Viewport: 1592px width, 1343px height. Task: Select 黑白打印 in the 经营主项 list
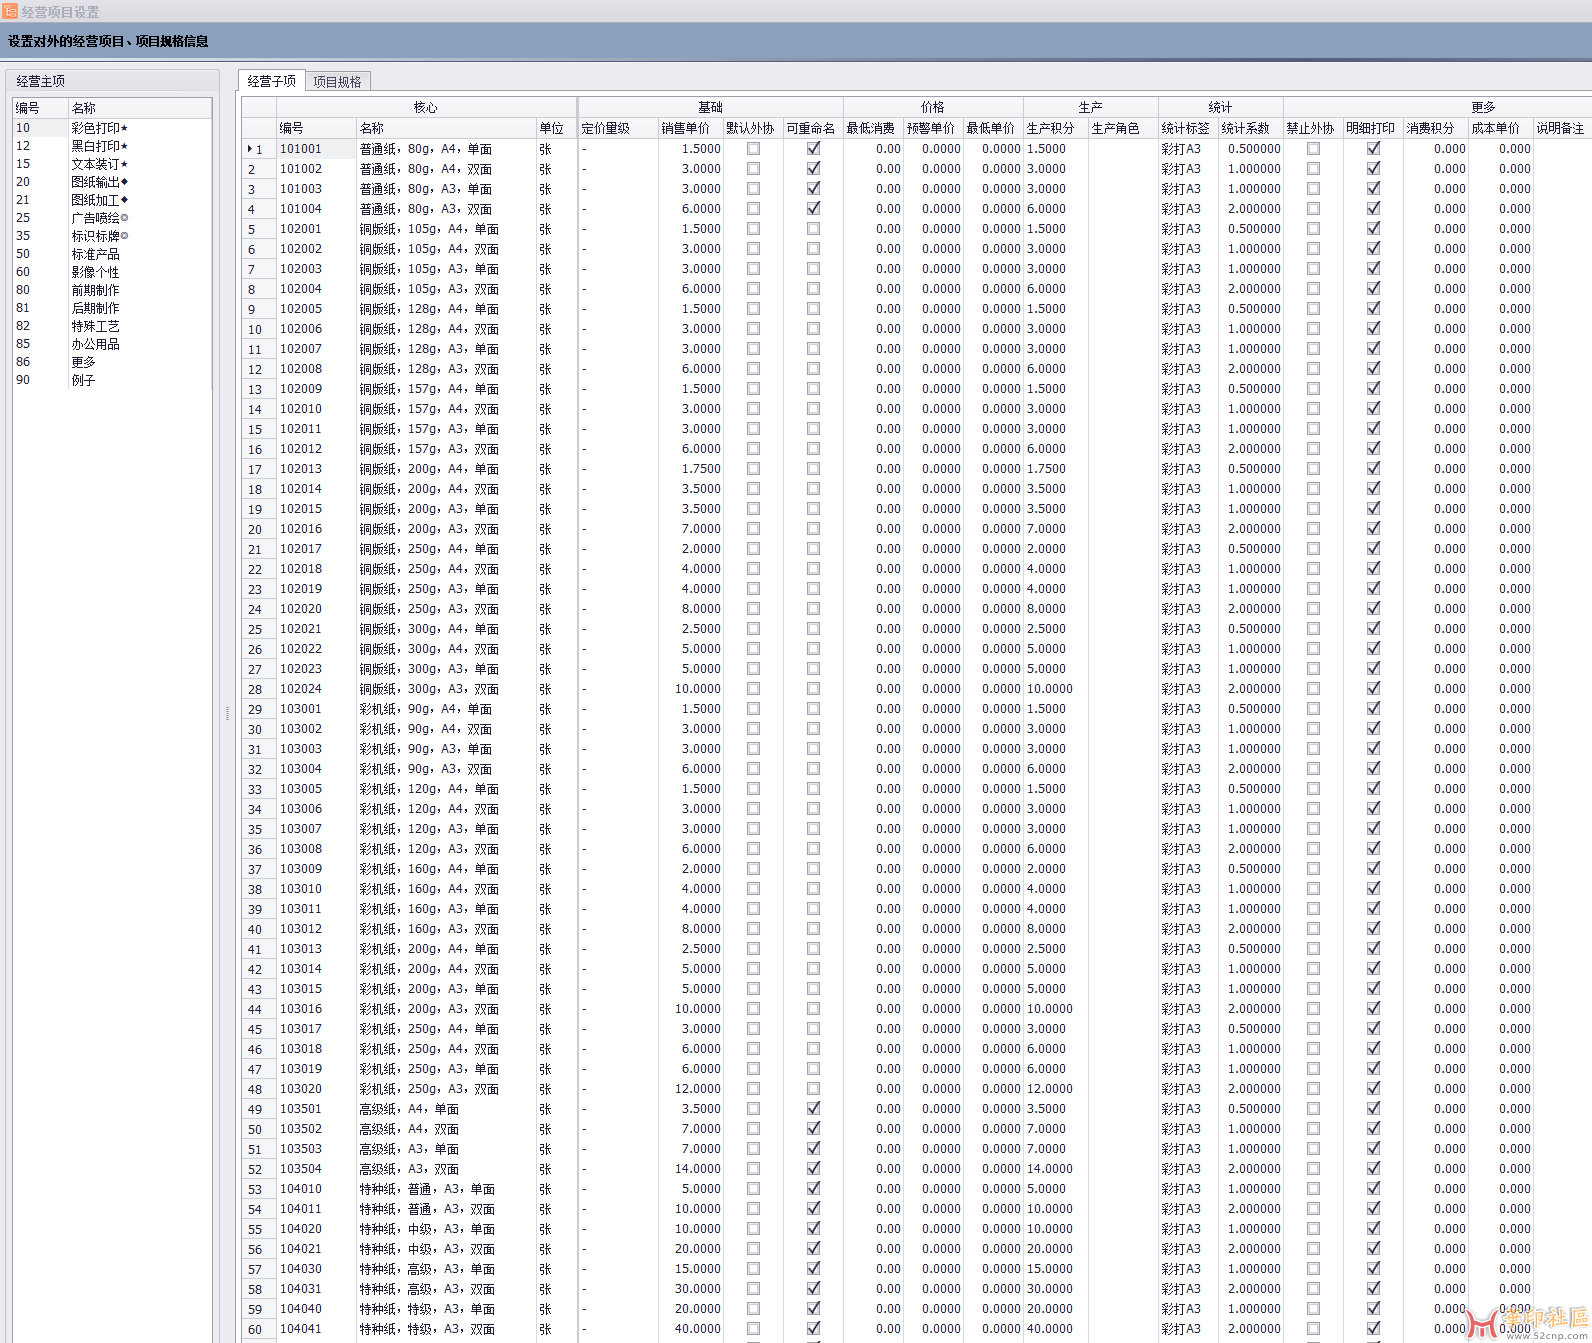pos(95,146)
